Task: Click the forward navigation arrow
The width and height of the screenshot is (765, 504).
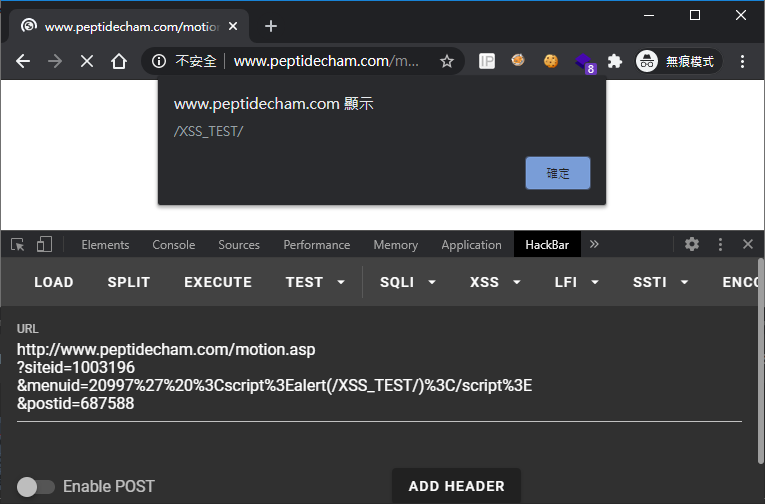Action: pyautogui.click(x=55, y=61)
